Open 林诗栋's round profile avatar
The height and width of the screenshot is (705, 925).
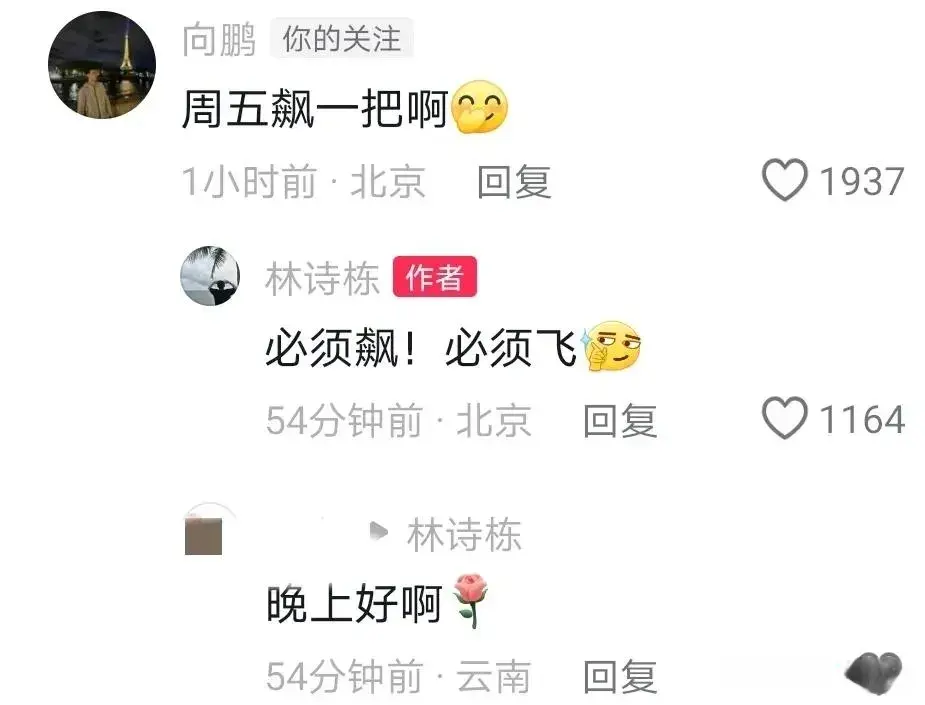210,276
